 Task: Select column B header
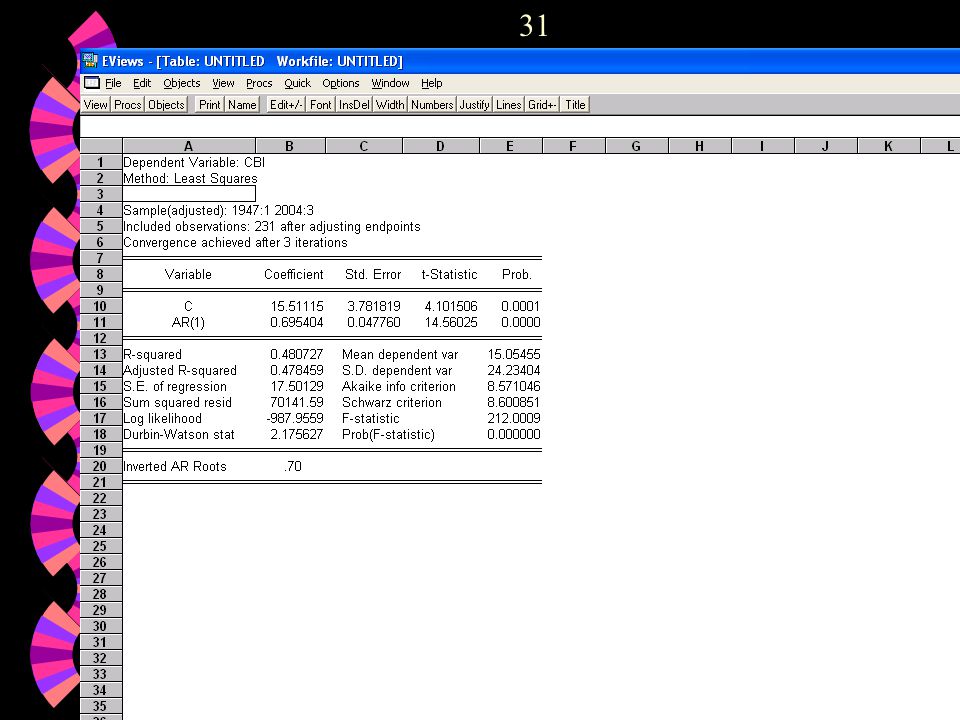pos(290,146)
